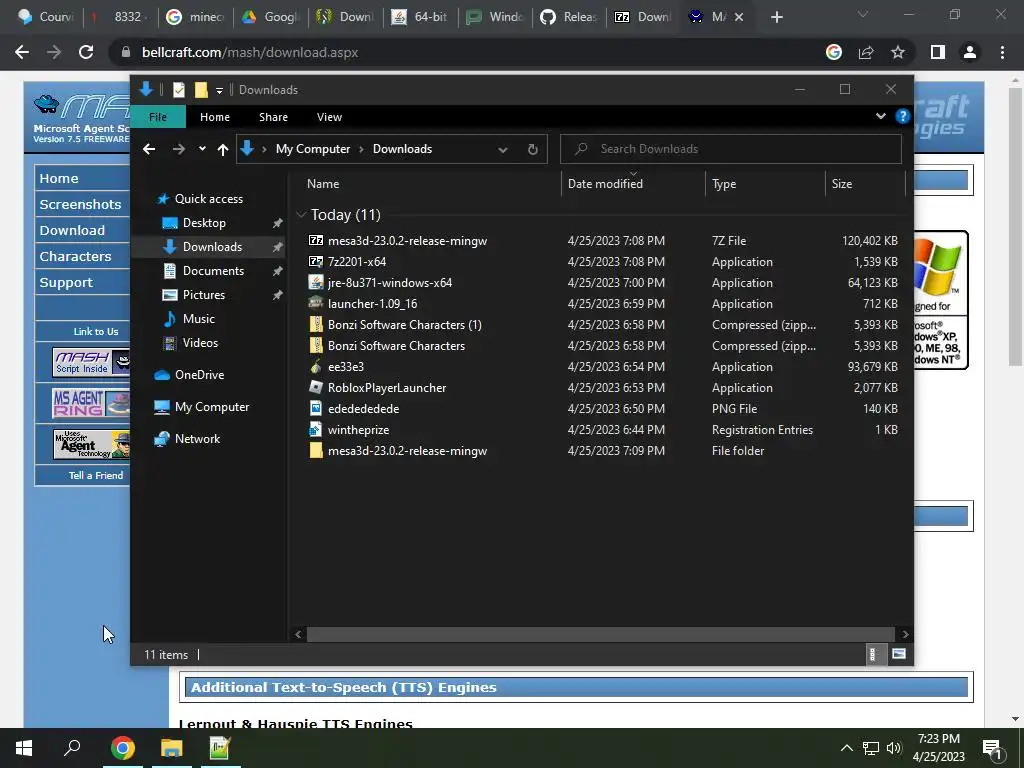Bookmark this page with star icon

point(898,52)
